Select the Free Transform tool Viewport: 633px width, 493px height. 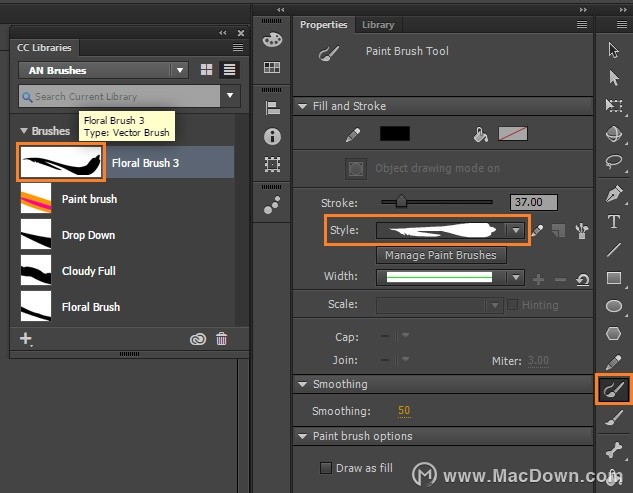pyautogui.click(x=614, y=105)
